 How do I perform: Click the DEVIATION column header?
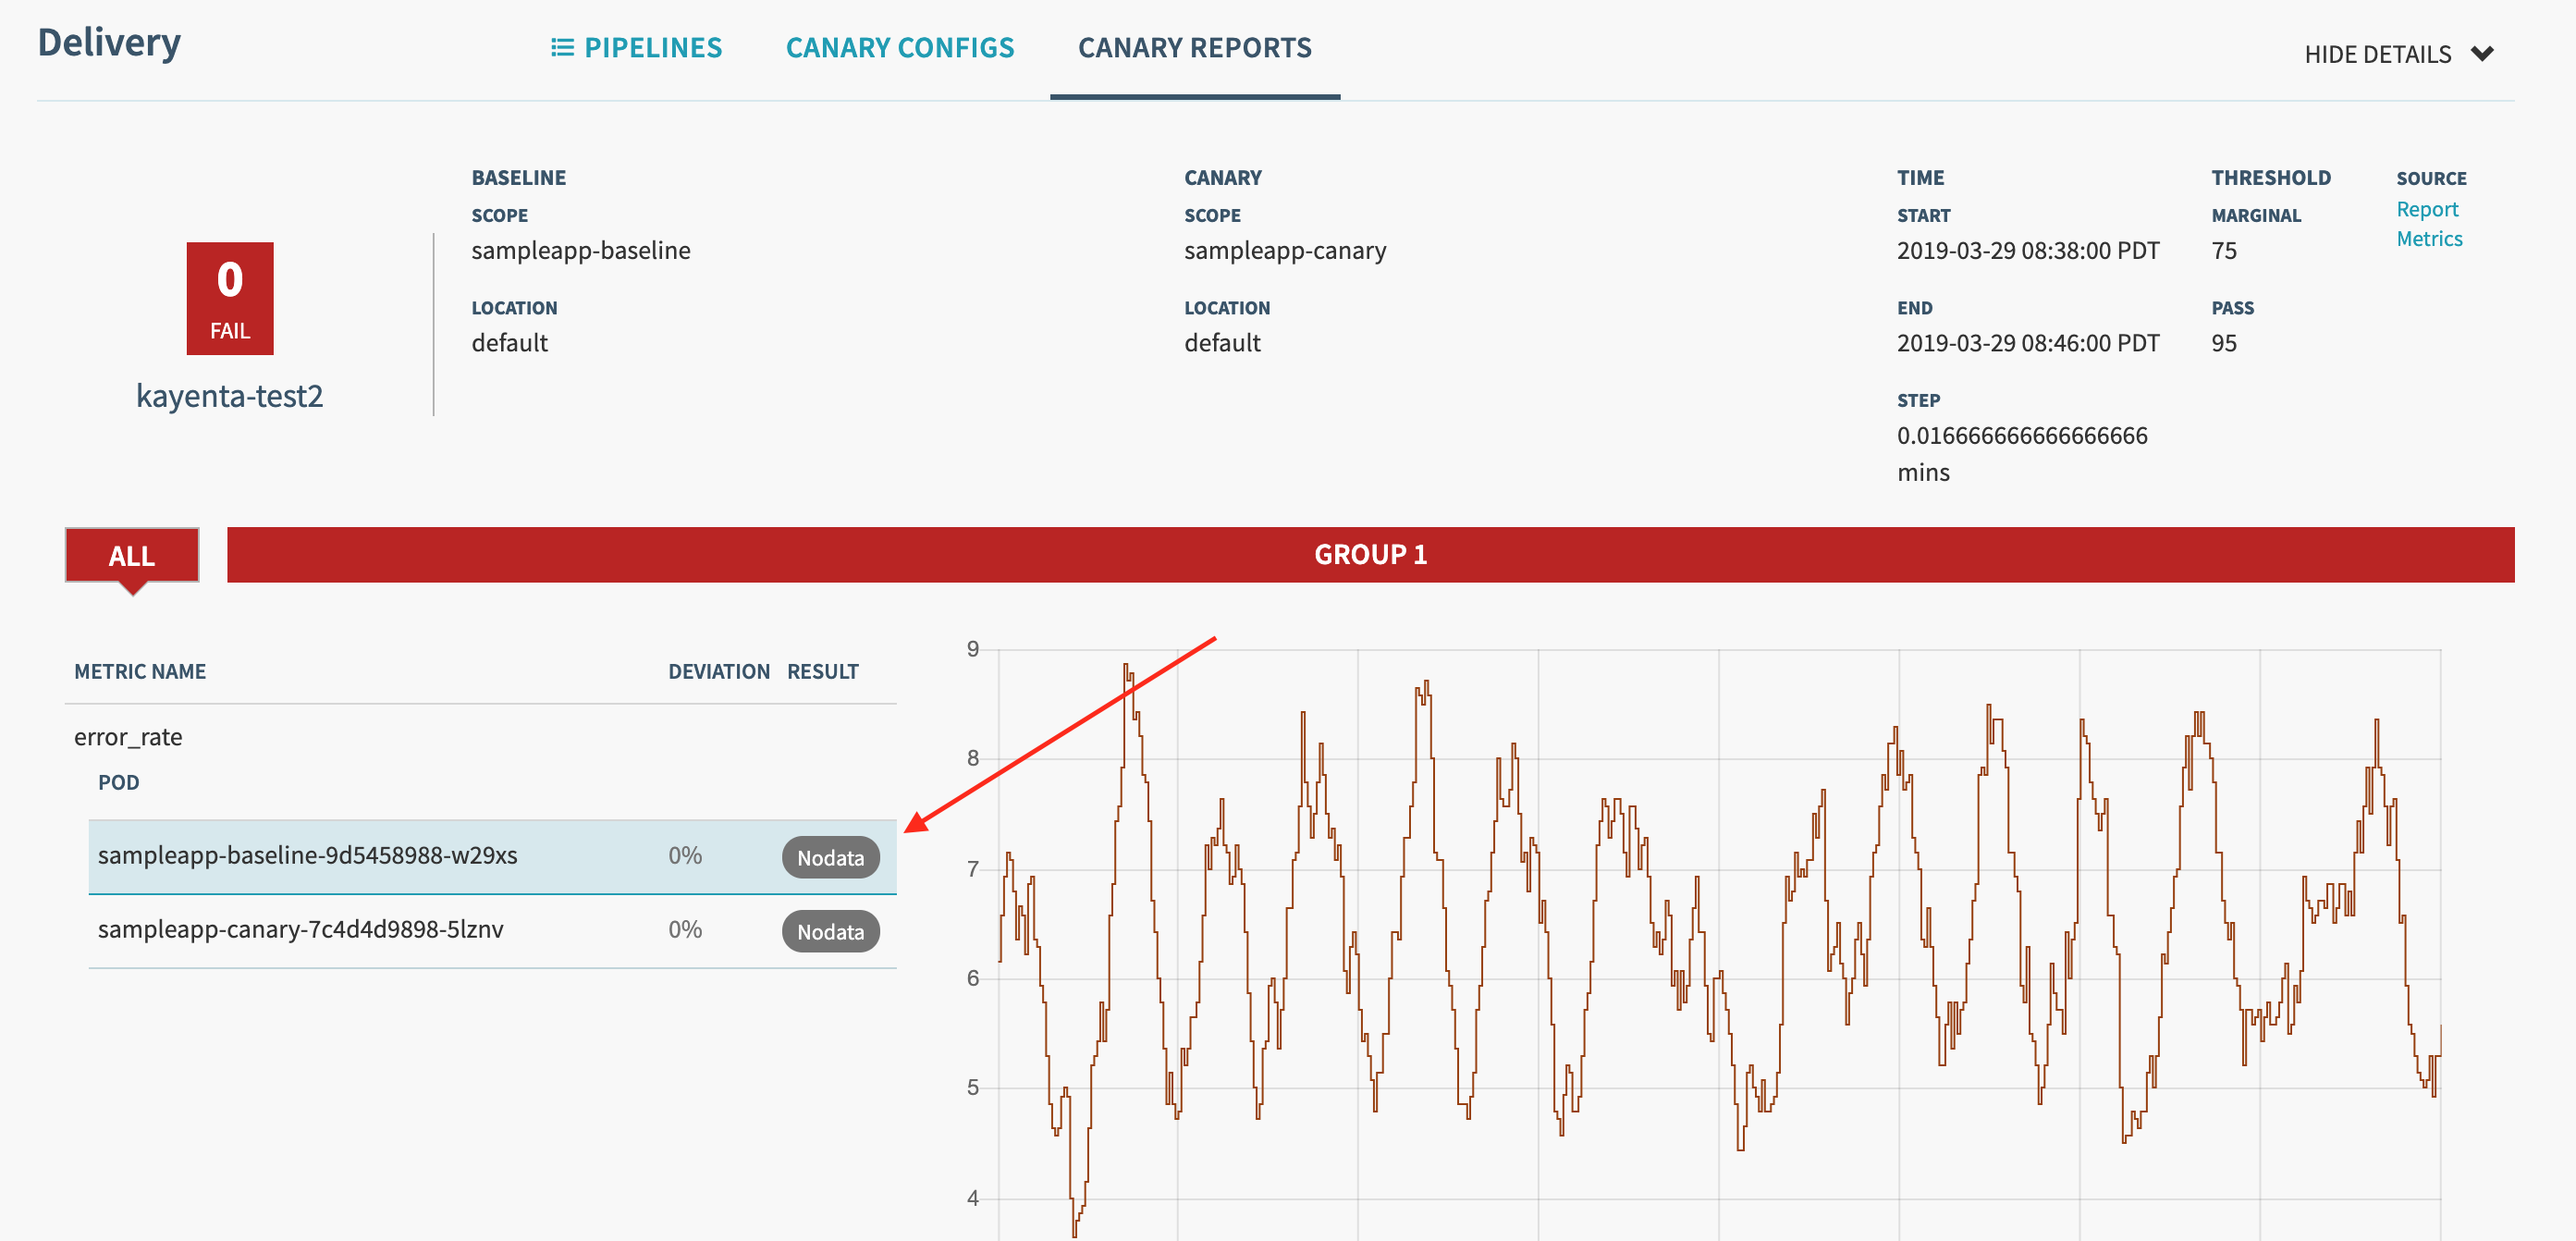pos(719,671)
